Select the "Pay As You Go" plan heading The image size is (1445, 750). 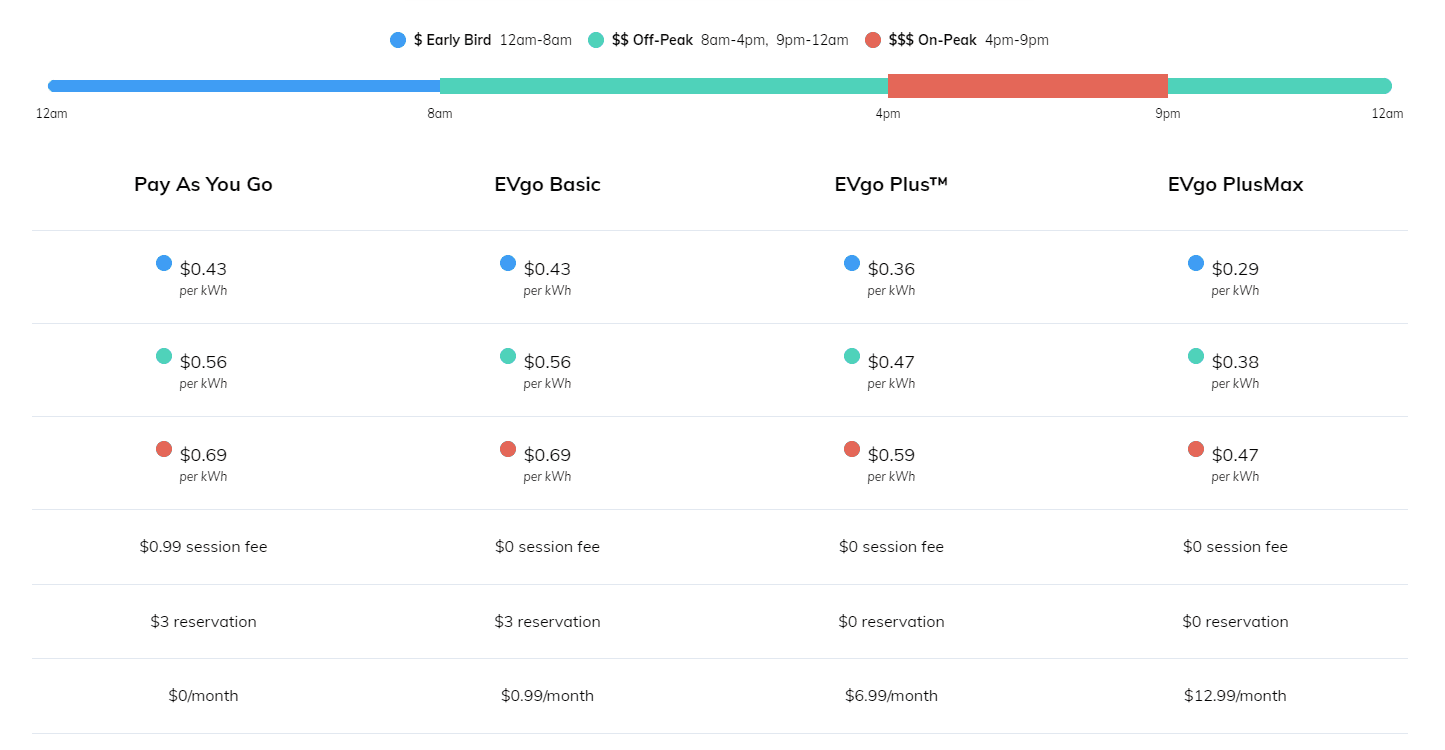pyautogui.click(x=203, y=185)
